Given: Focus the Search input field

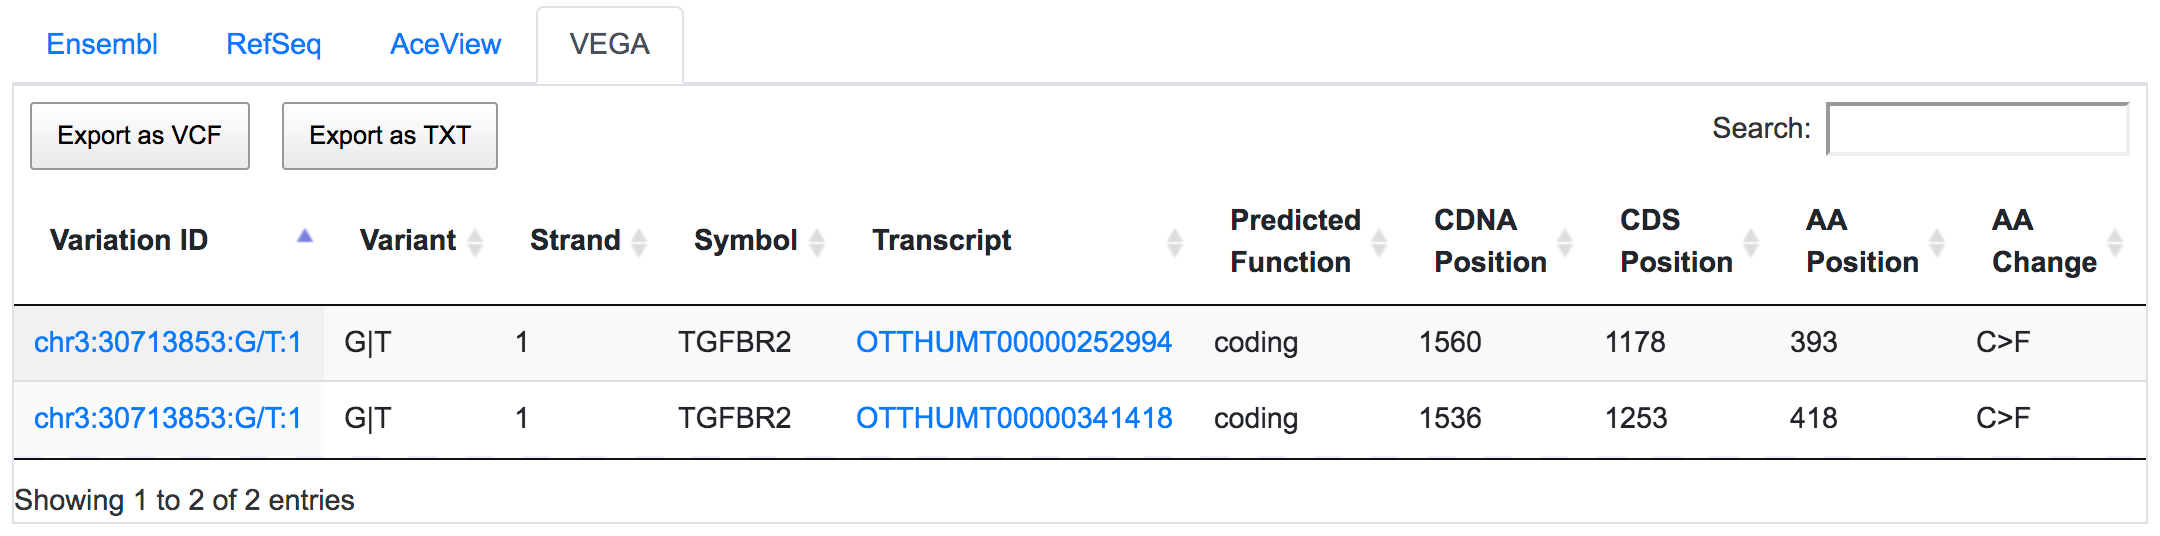Looking at the screenshot, I should tap(1978, 129).
